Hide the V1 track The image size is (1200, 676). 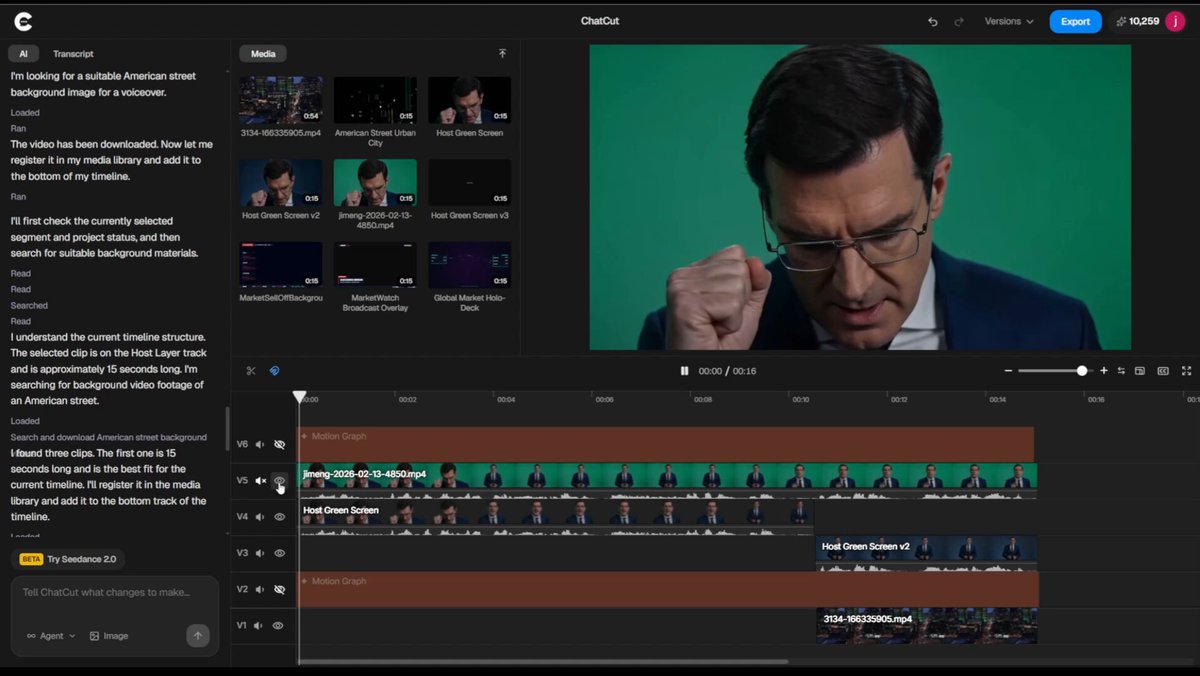tap(278, 625)
